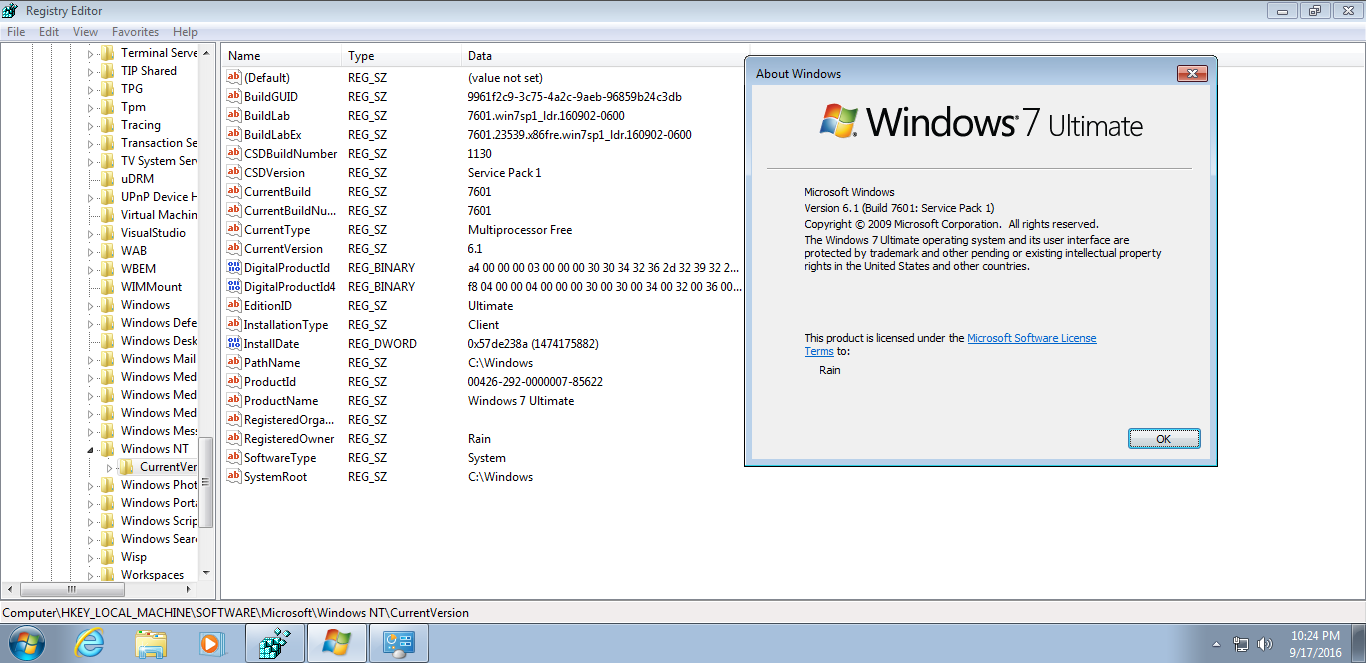
Task: Expand the TIP Shared tree node
Action: click(90, 71)
